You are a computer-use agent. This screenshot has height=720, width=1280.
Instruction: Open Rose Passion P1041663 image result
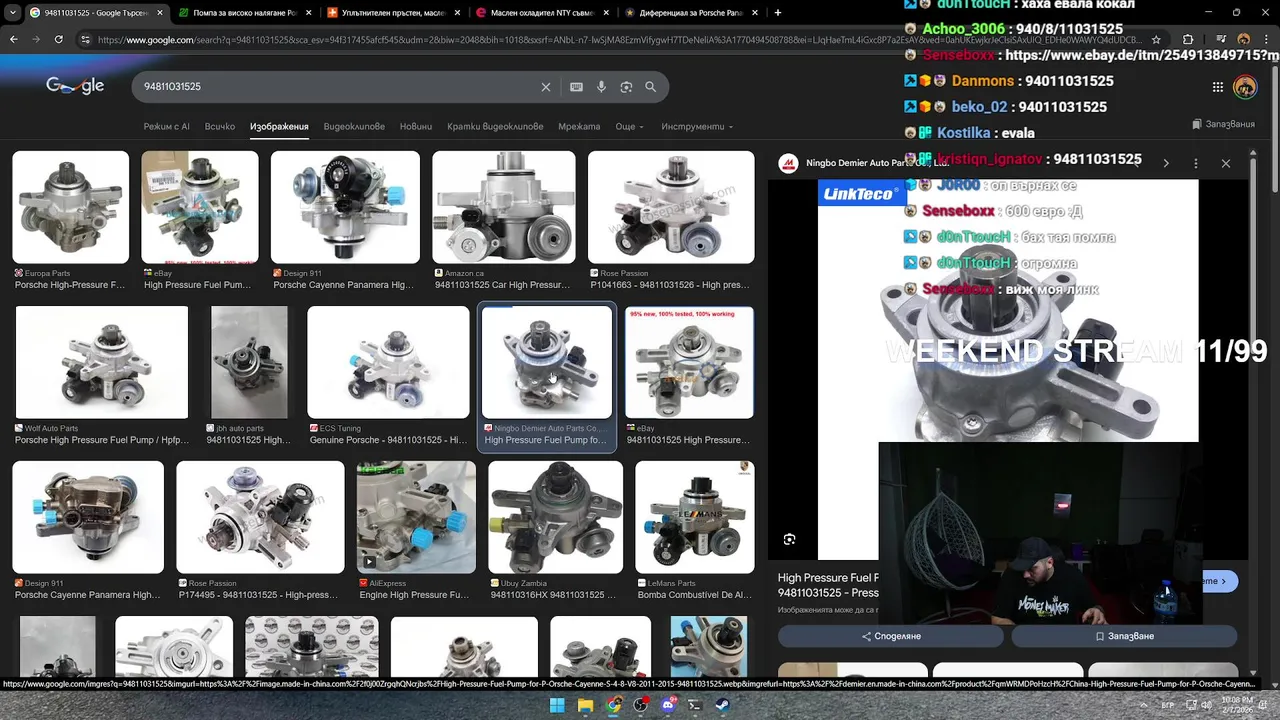(671, 207)
